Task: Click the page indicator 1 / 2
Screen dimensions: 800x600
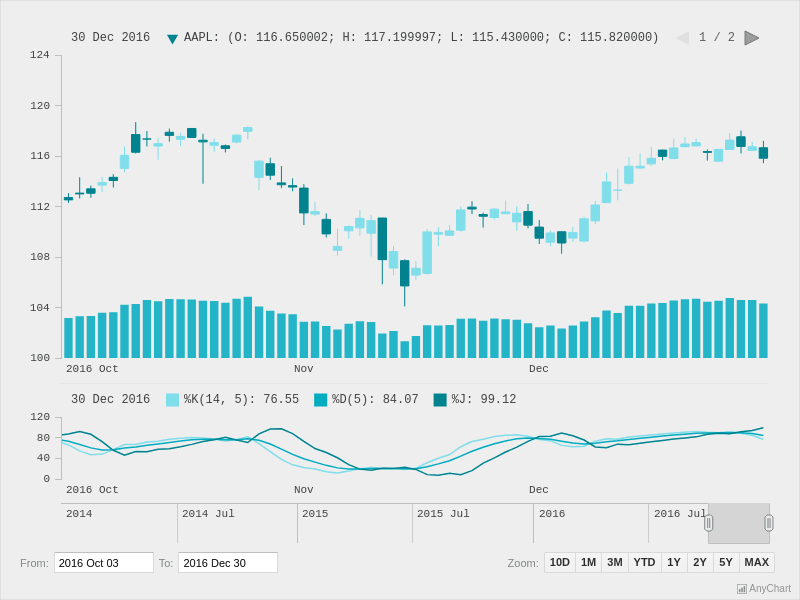Action: click(717, 37)
